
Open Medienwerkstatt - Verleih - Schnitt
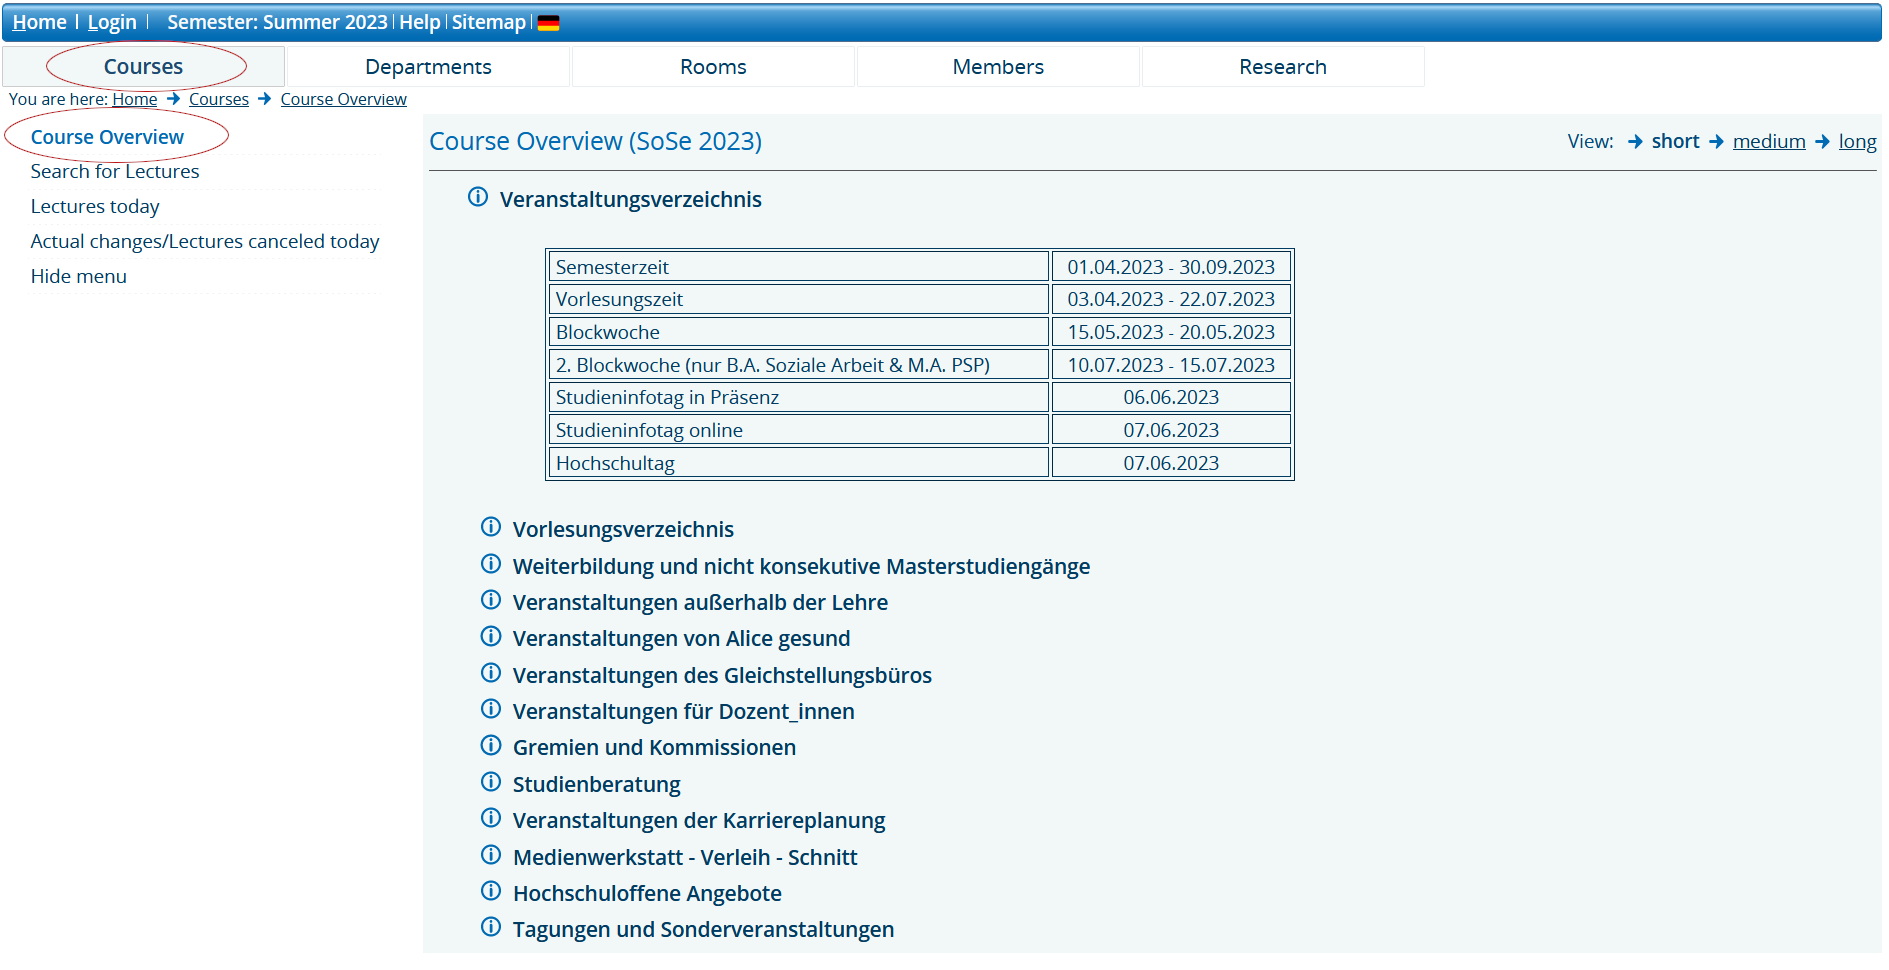pyautogui.click(x=685, y=857)
